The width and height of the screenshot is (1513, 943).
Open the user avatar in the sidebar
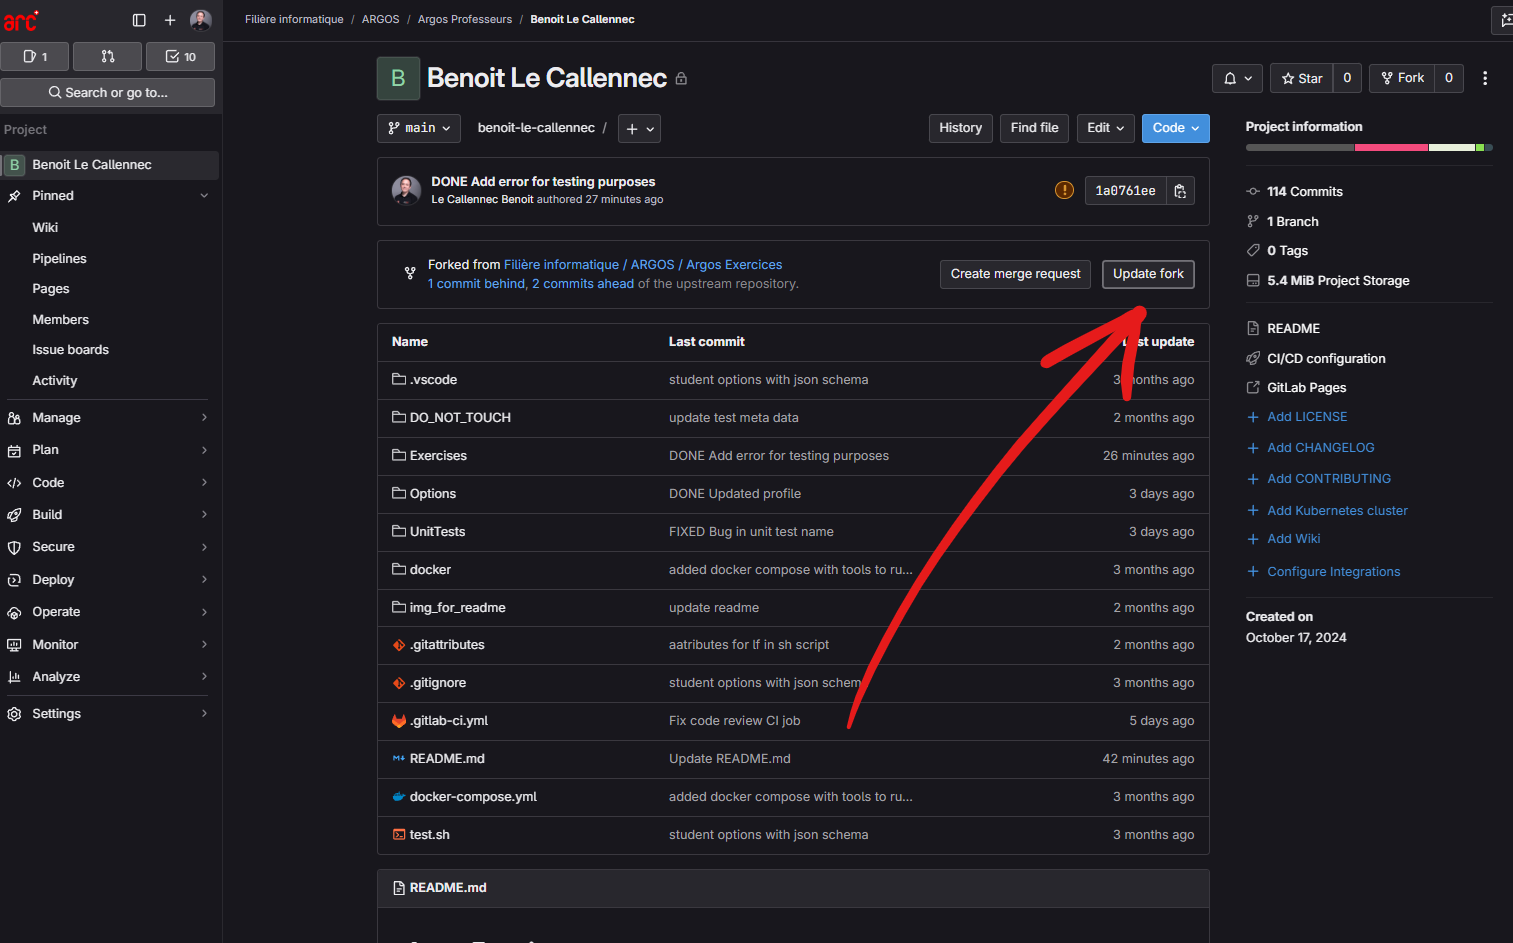tap(201, 20)
